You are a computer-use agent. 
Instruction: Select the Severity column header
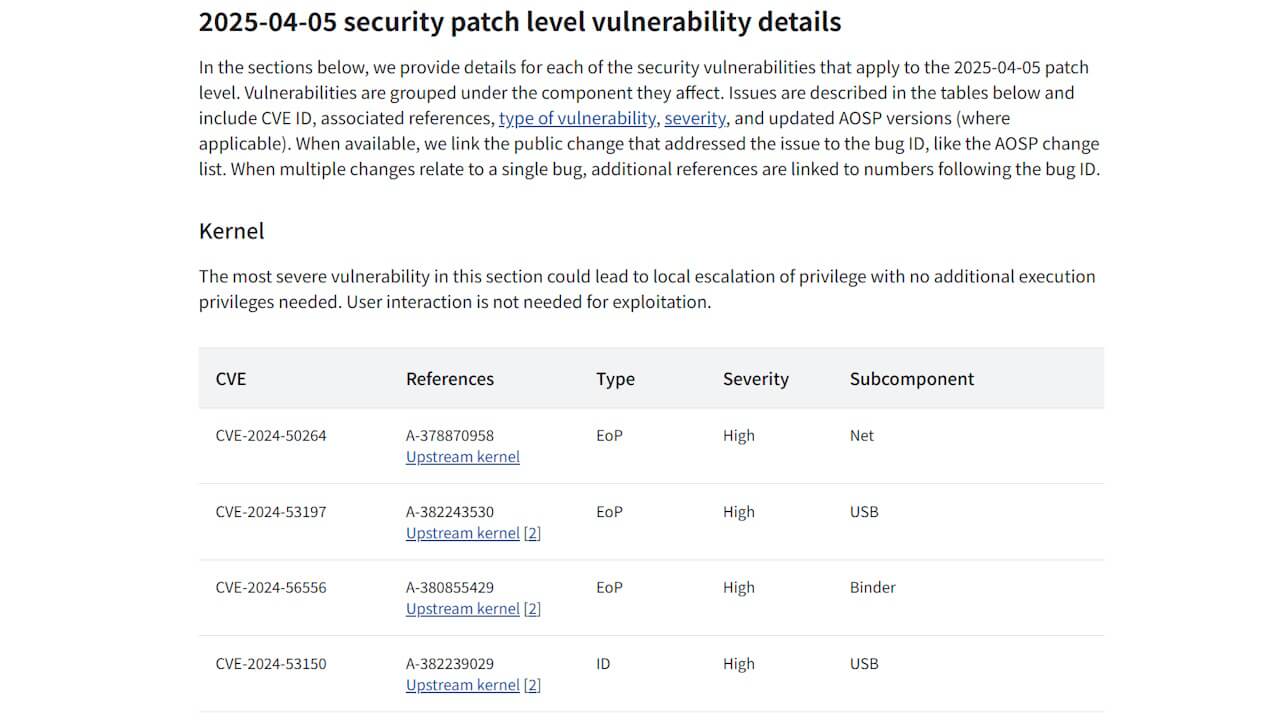[756, 379]
